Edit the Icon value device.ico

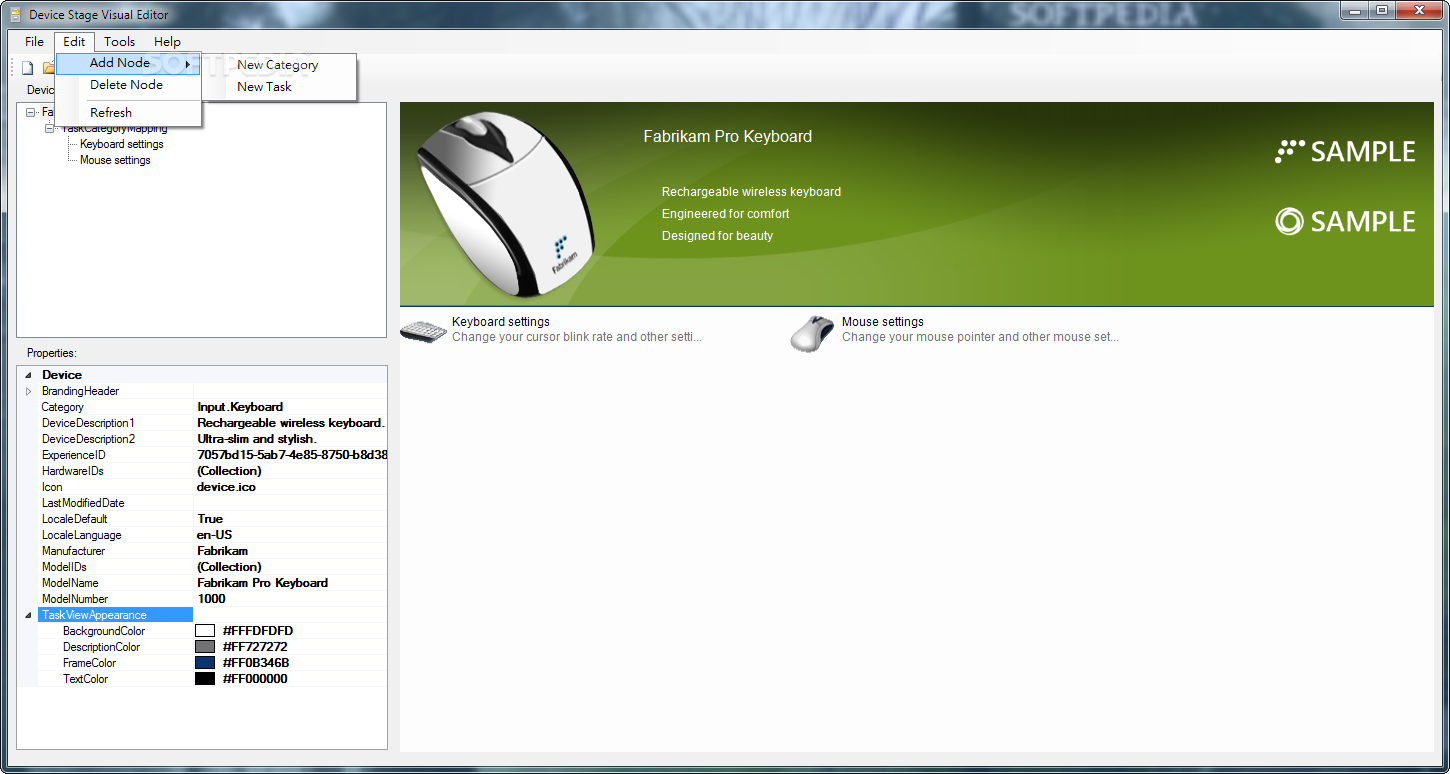point(291,487)
